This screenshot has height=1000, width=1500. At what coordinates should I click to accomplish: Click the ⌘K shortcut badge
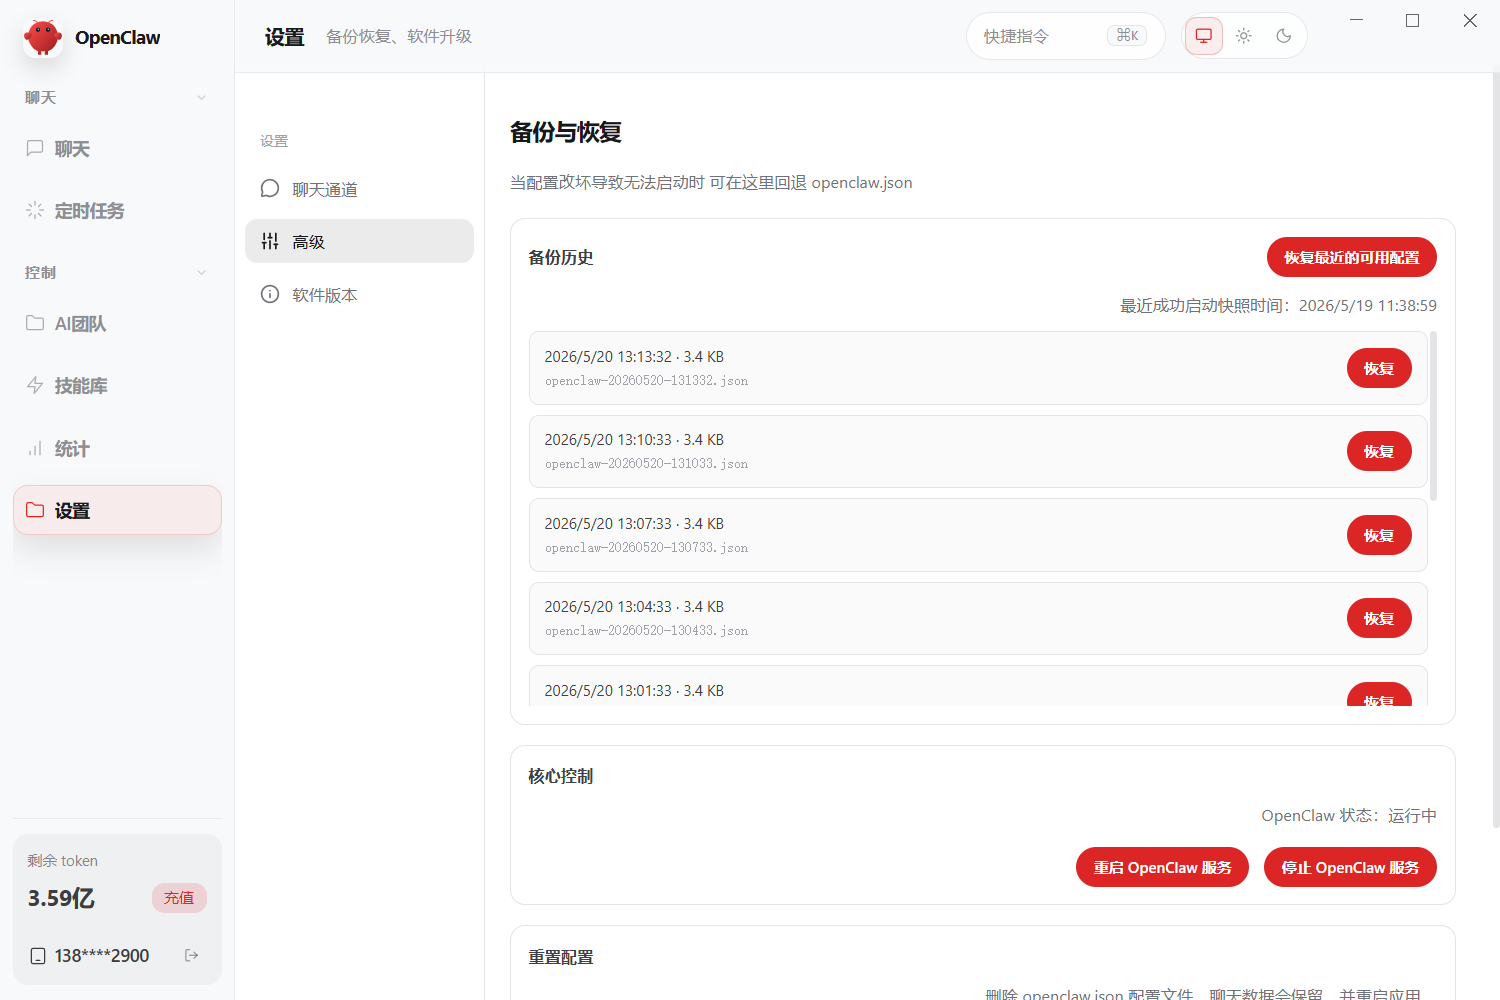tap(1127, 36)
